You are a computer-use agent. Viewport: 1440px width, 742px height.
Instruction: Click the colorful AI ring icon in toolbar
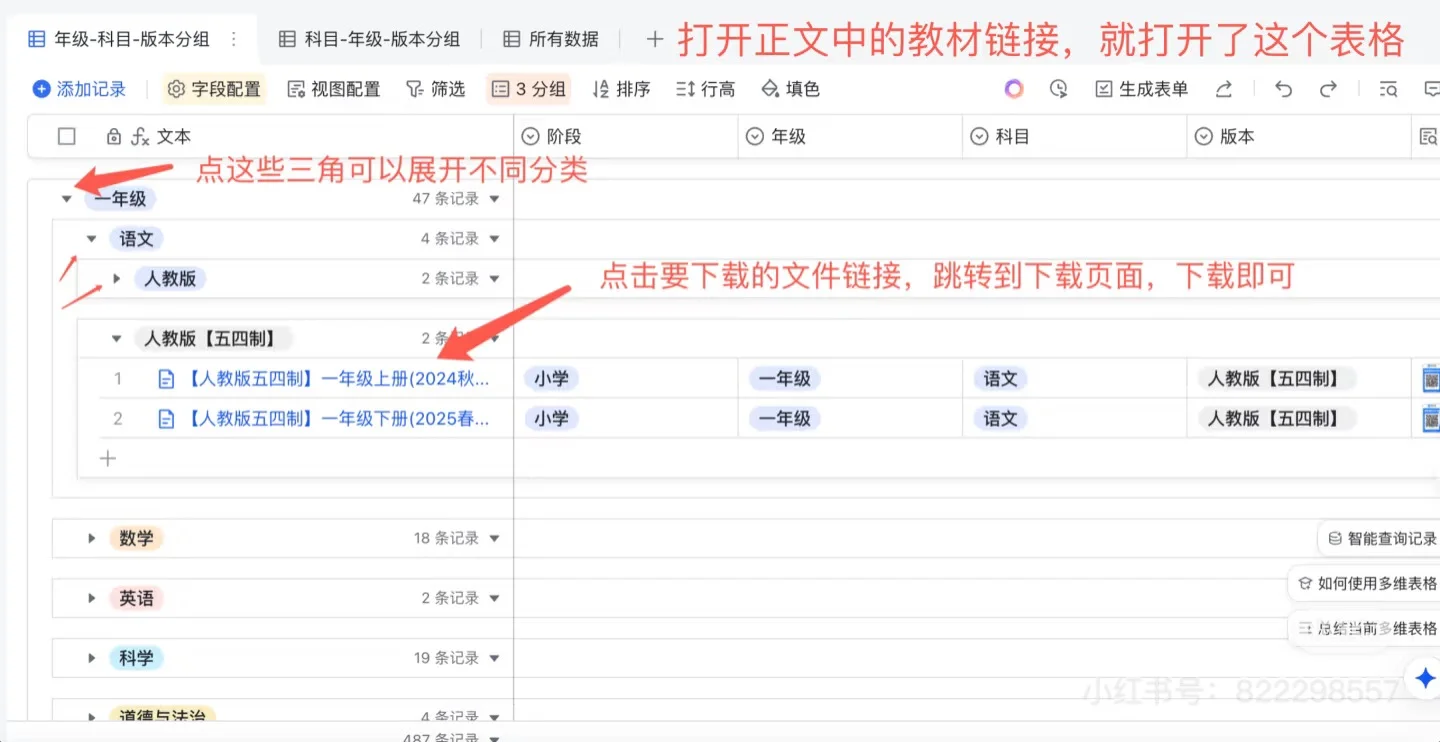[1014, 89]
